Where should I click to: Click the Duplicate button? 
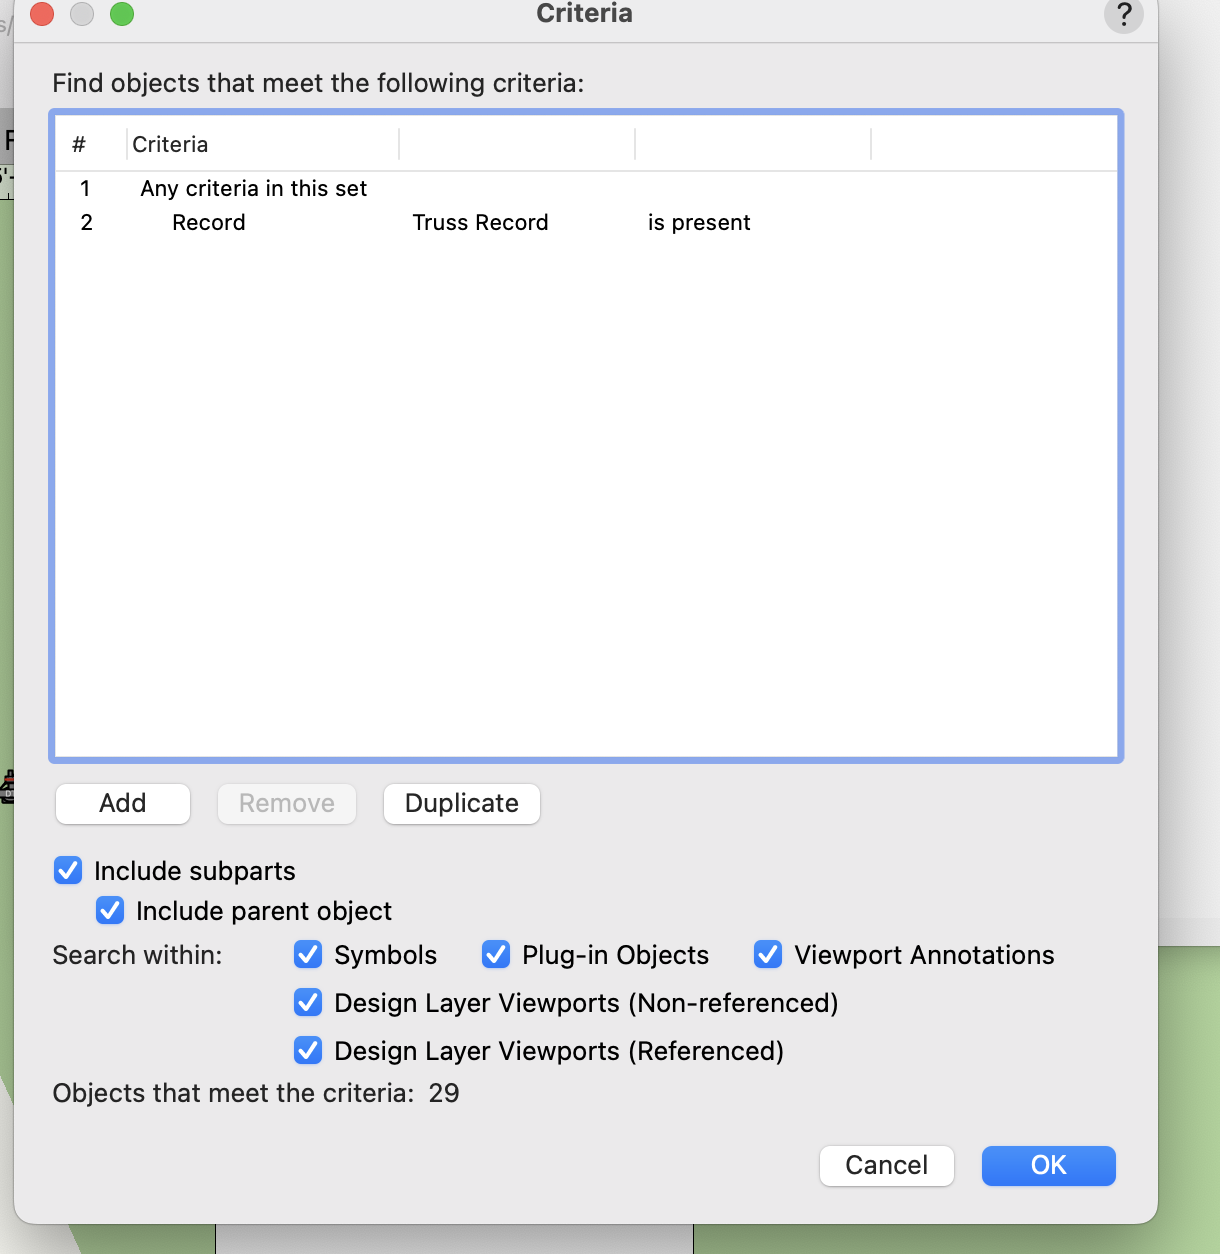pyautogui.click(x=462, y=804)
